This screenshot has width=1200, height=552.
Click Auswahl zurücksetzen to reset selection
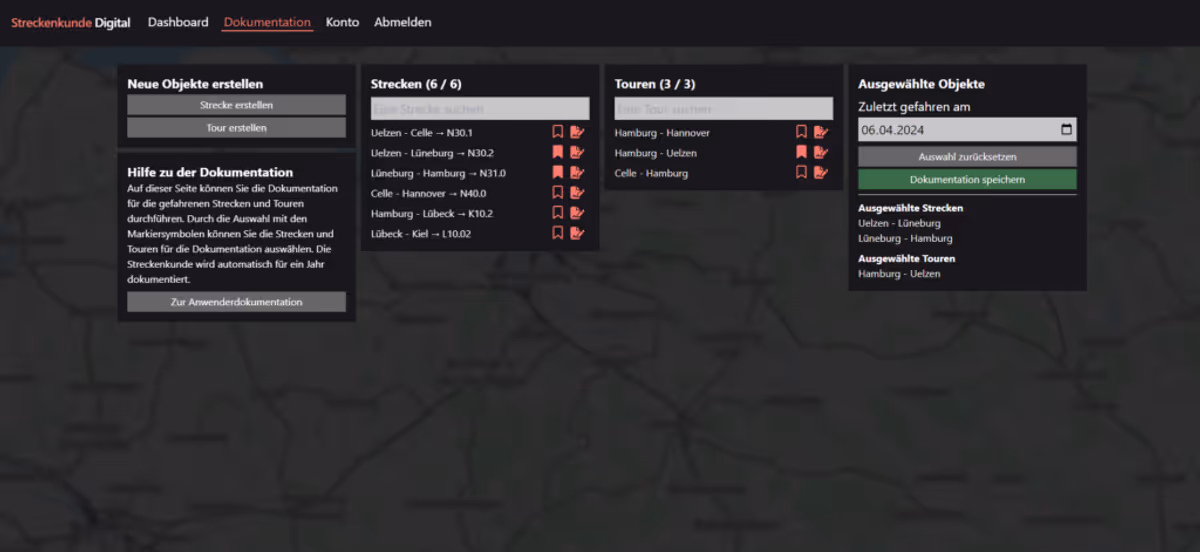coord(967,157)
